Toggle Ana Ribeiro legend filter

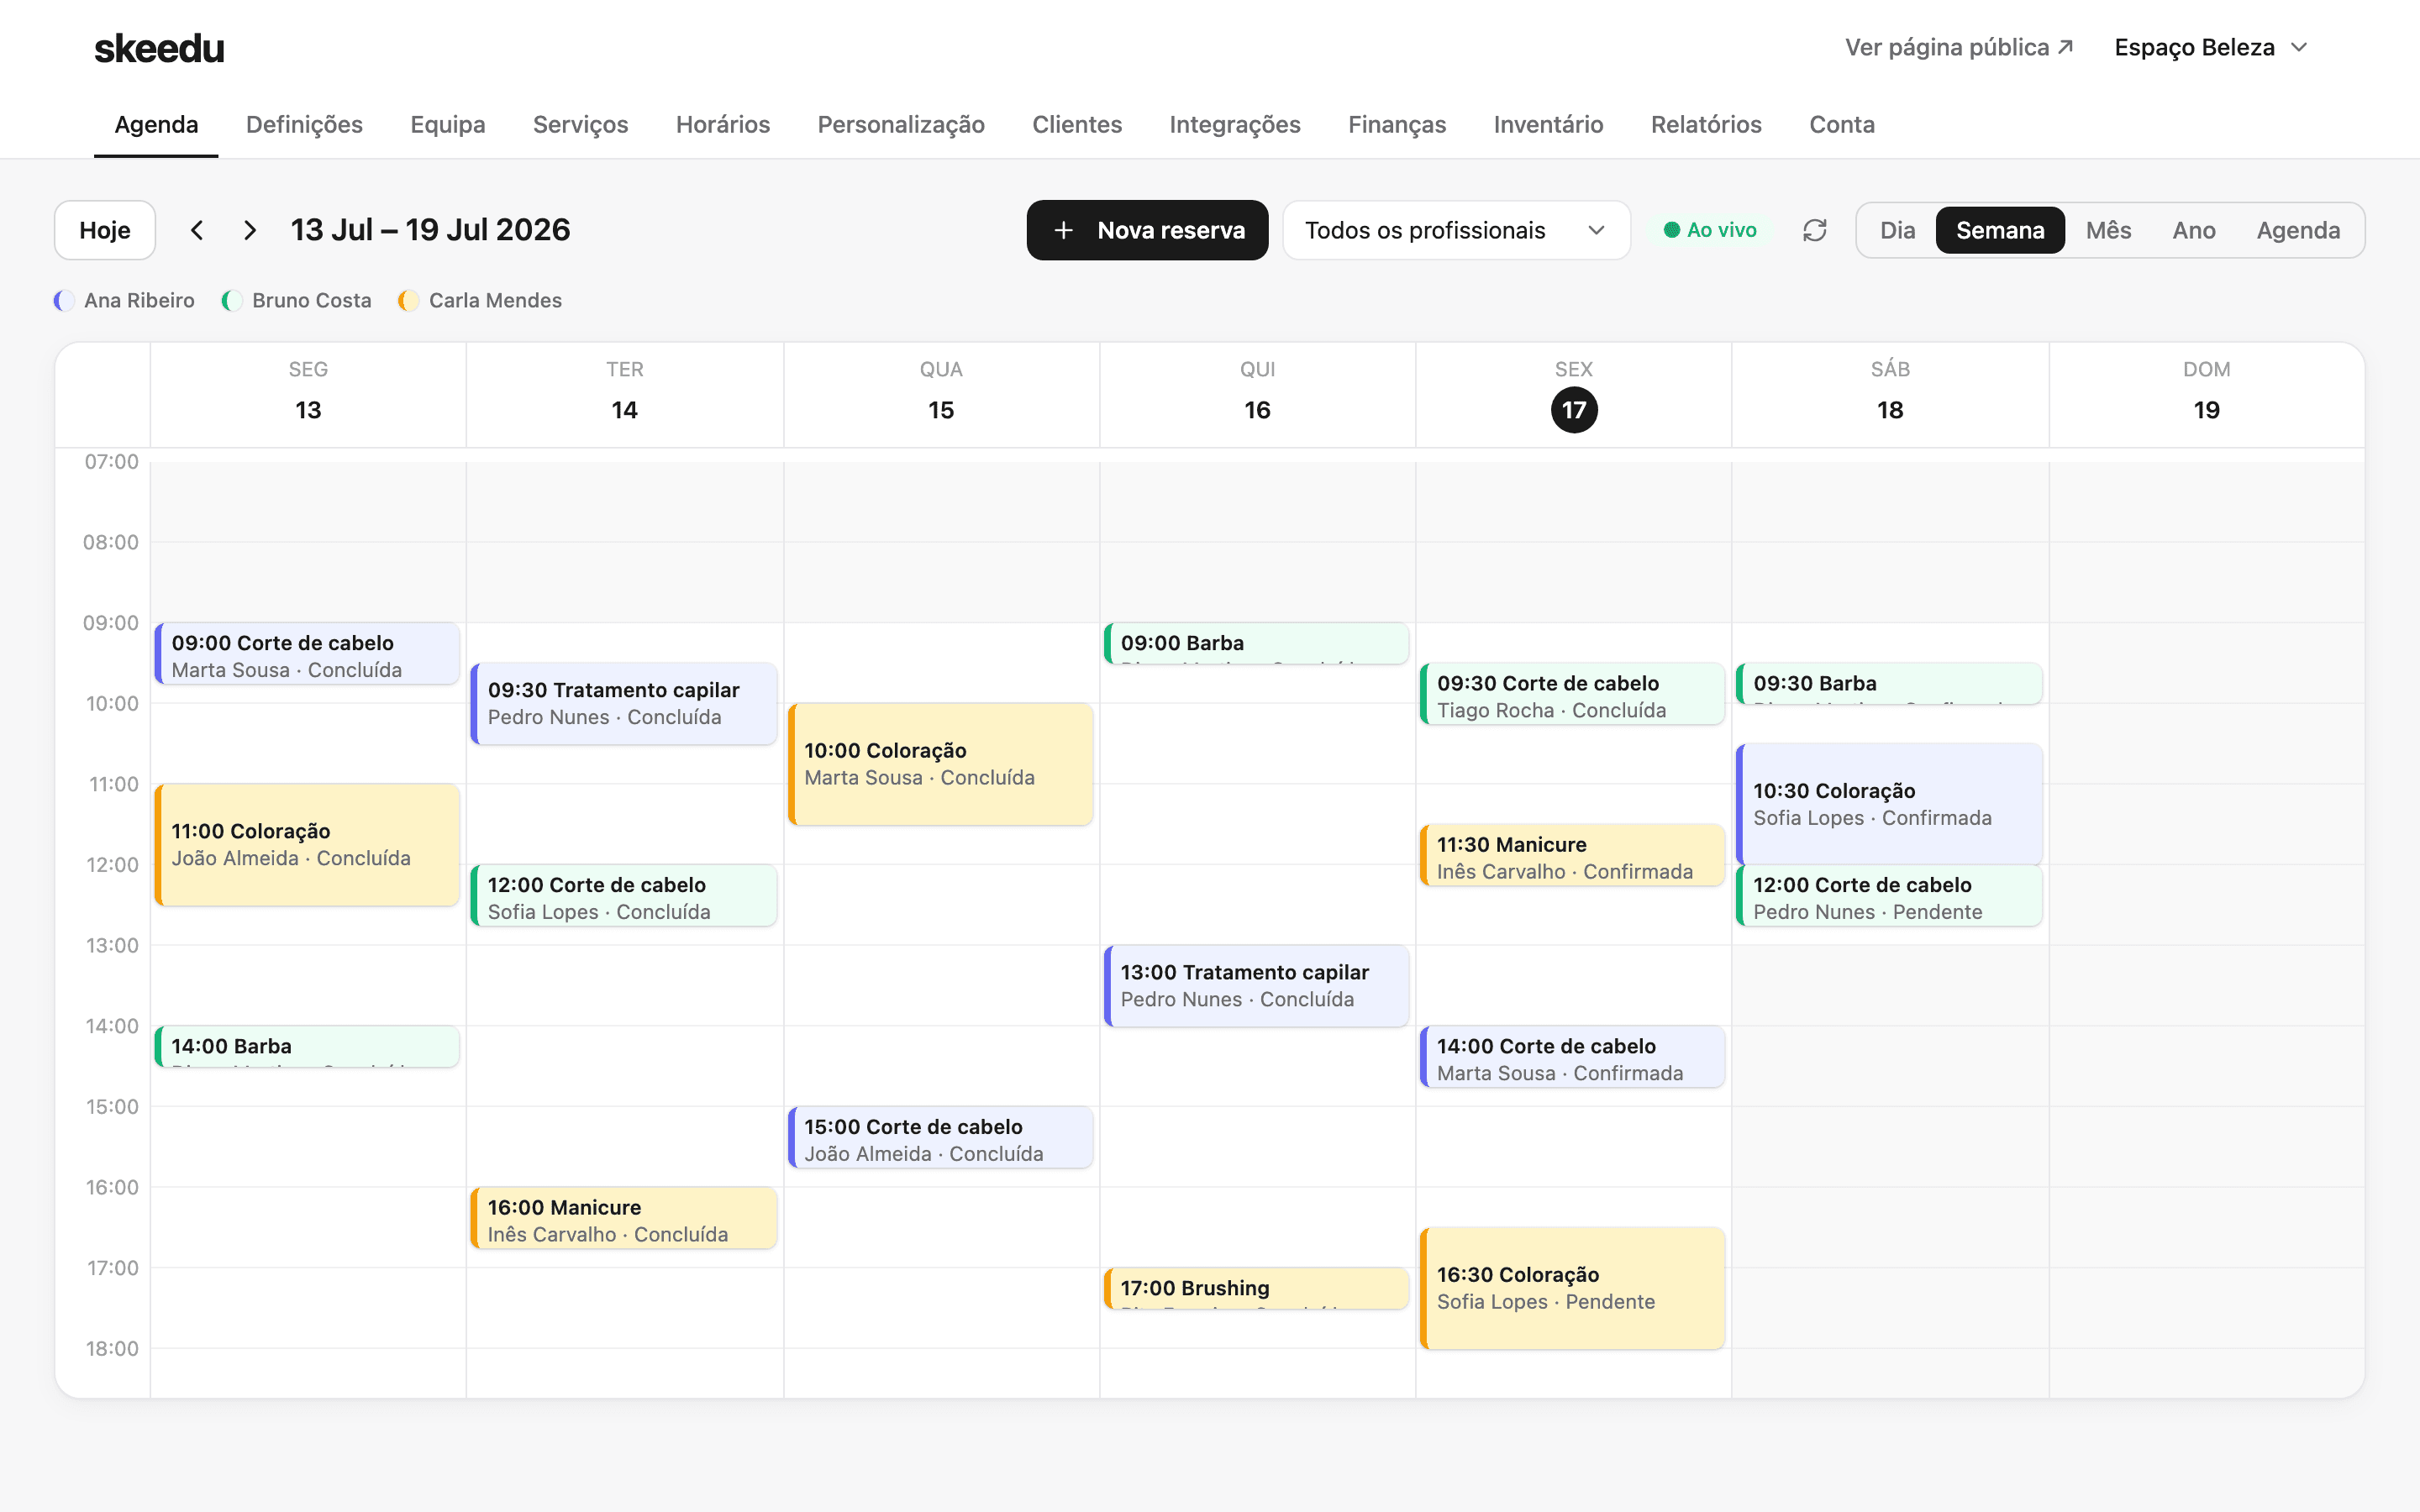124,300
